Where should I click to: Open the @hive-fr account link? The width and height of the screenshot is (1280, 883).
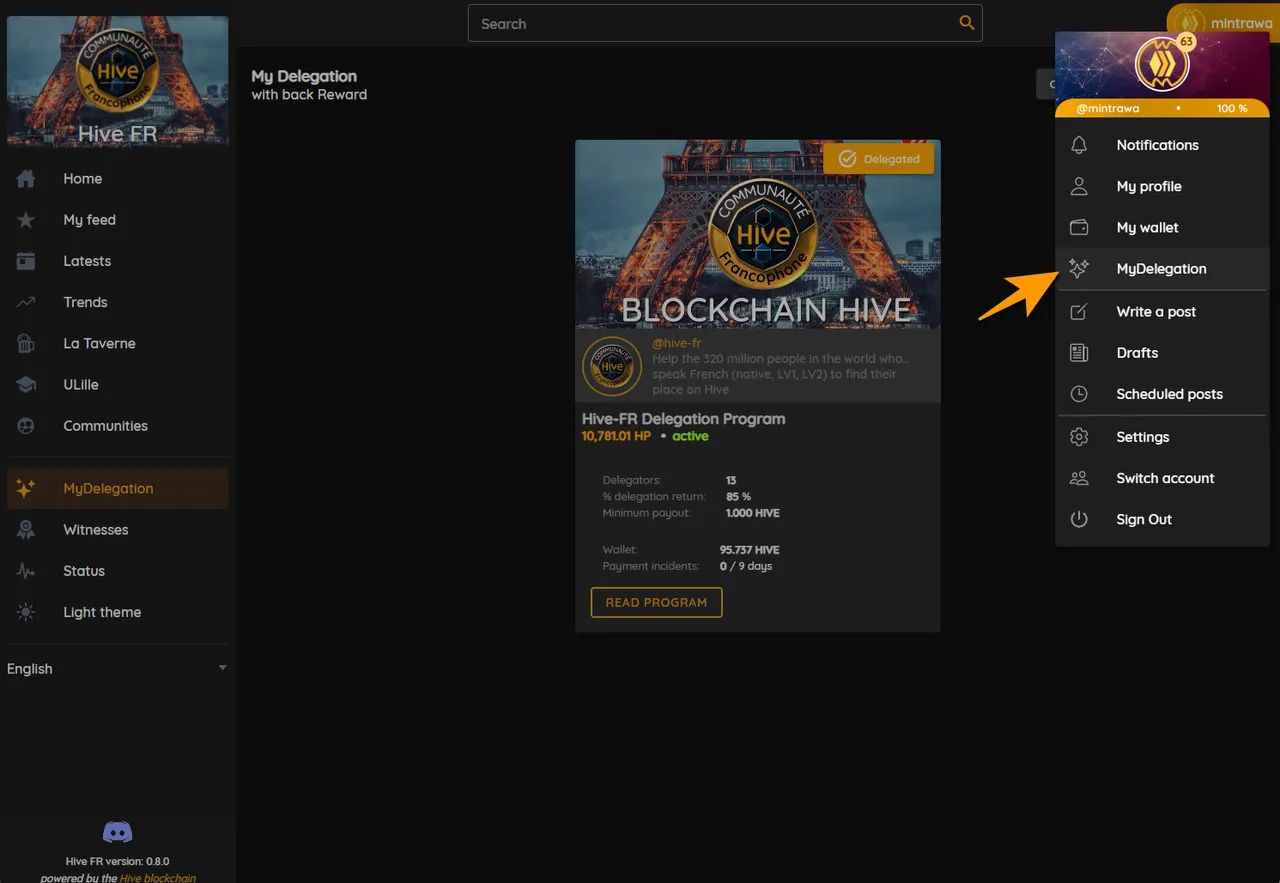pyautogui.click(x=677, y=343)
